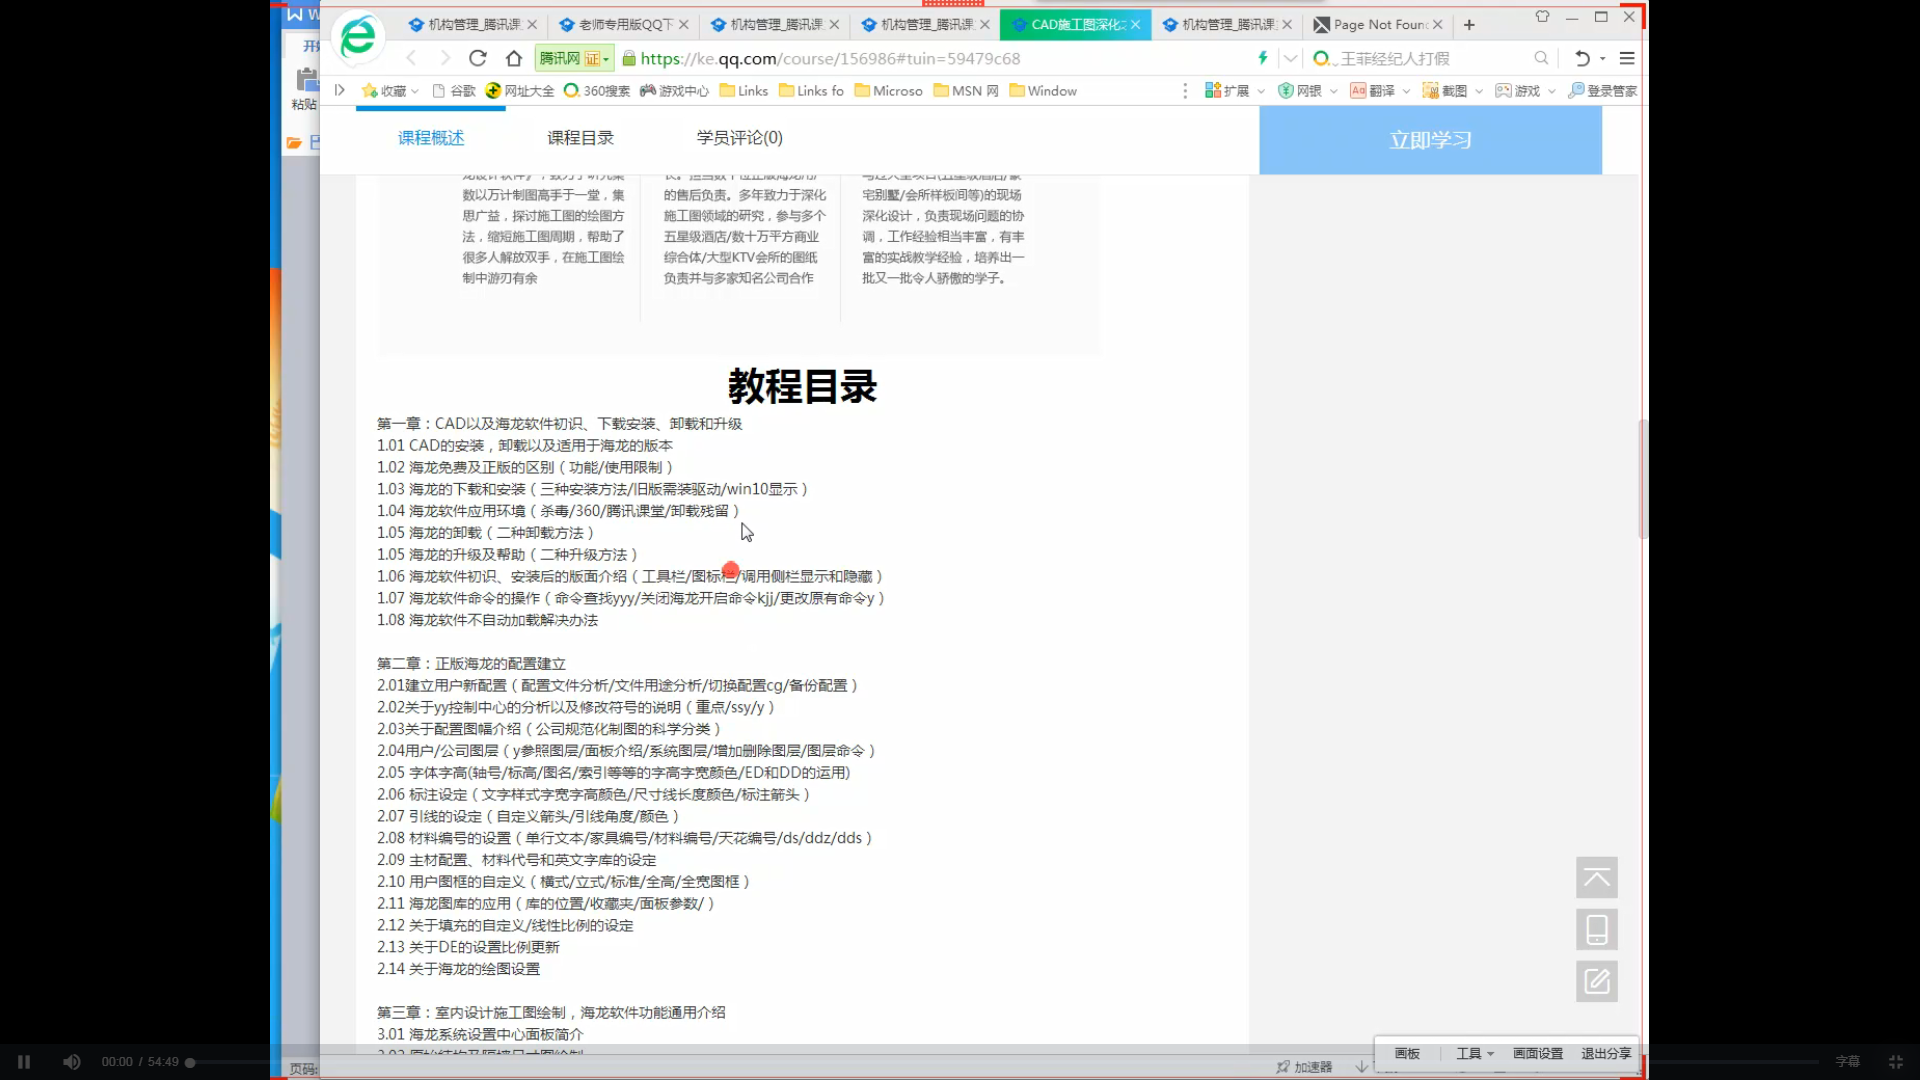Image resolution: width=1920 pixels, height=1080 pixels.
Task: Click the 退出分享 button
Action: 1606,1053
